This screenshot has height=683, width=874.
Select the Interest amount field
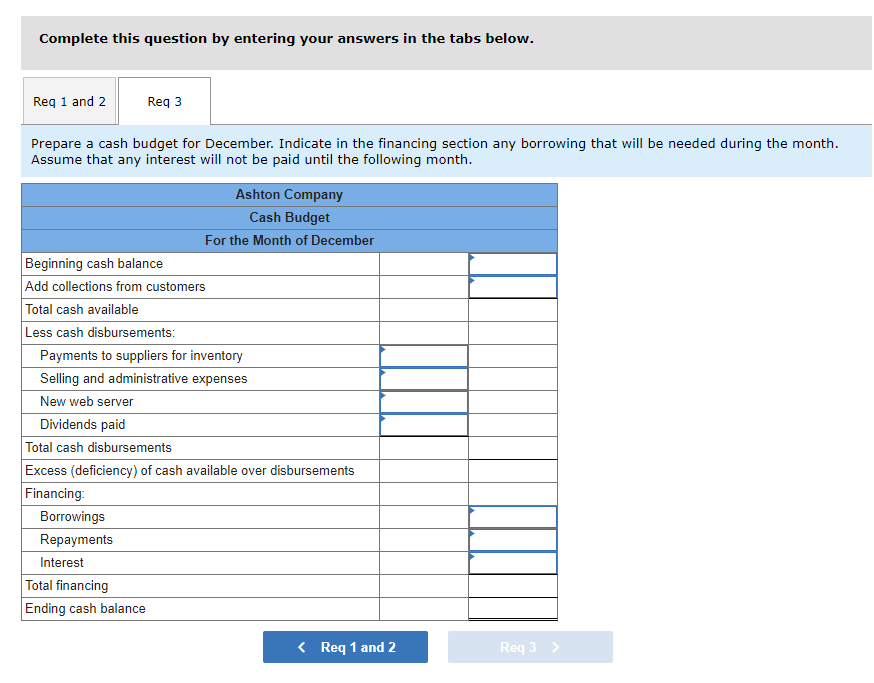[x=513, y=563]
